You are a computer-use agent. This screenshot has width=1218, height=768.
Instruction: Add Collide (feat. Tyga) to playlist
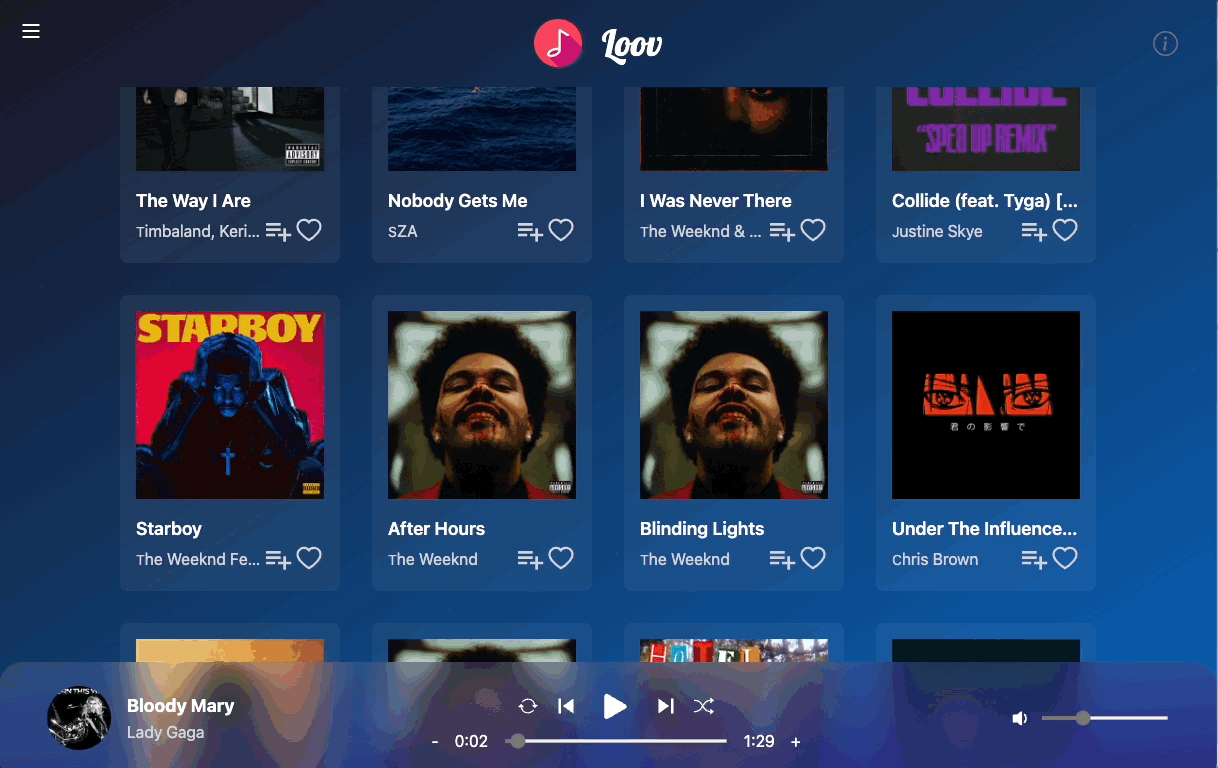[x=1034, y=232]
